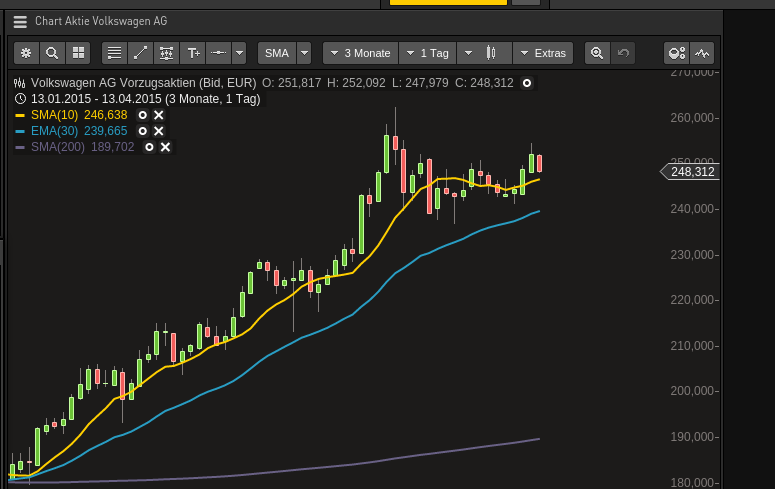Click the SMA(10) legend label
This screenshot has height=489, width=775.
tap(54, 115)
